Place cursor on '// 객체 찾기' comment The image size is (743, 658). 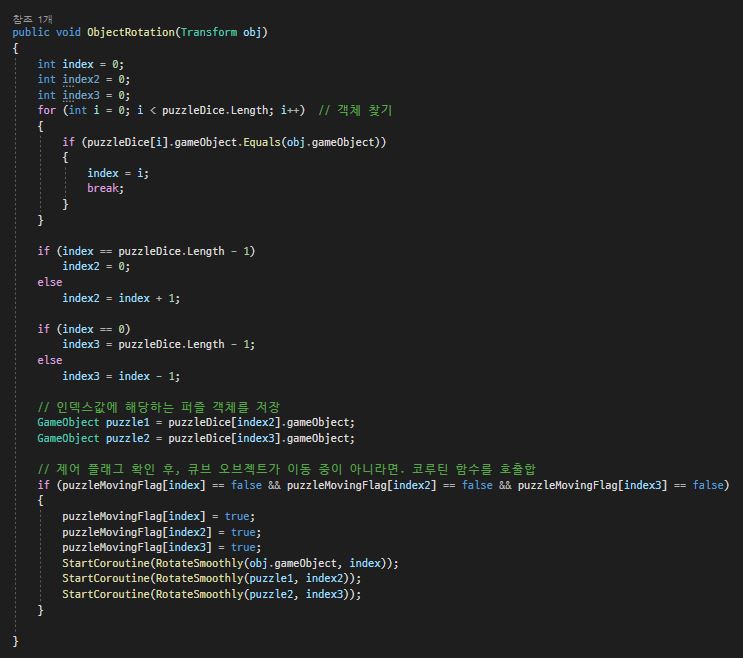click(x=355, y=110)
